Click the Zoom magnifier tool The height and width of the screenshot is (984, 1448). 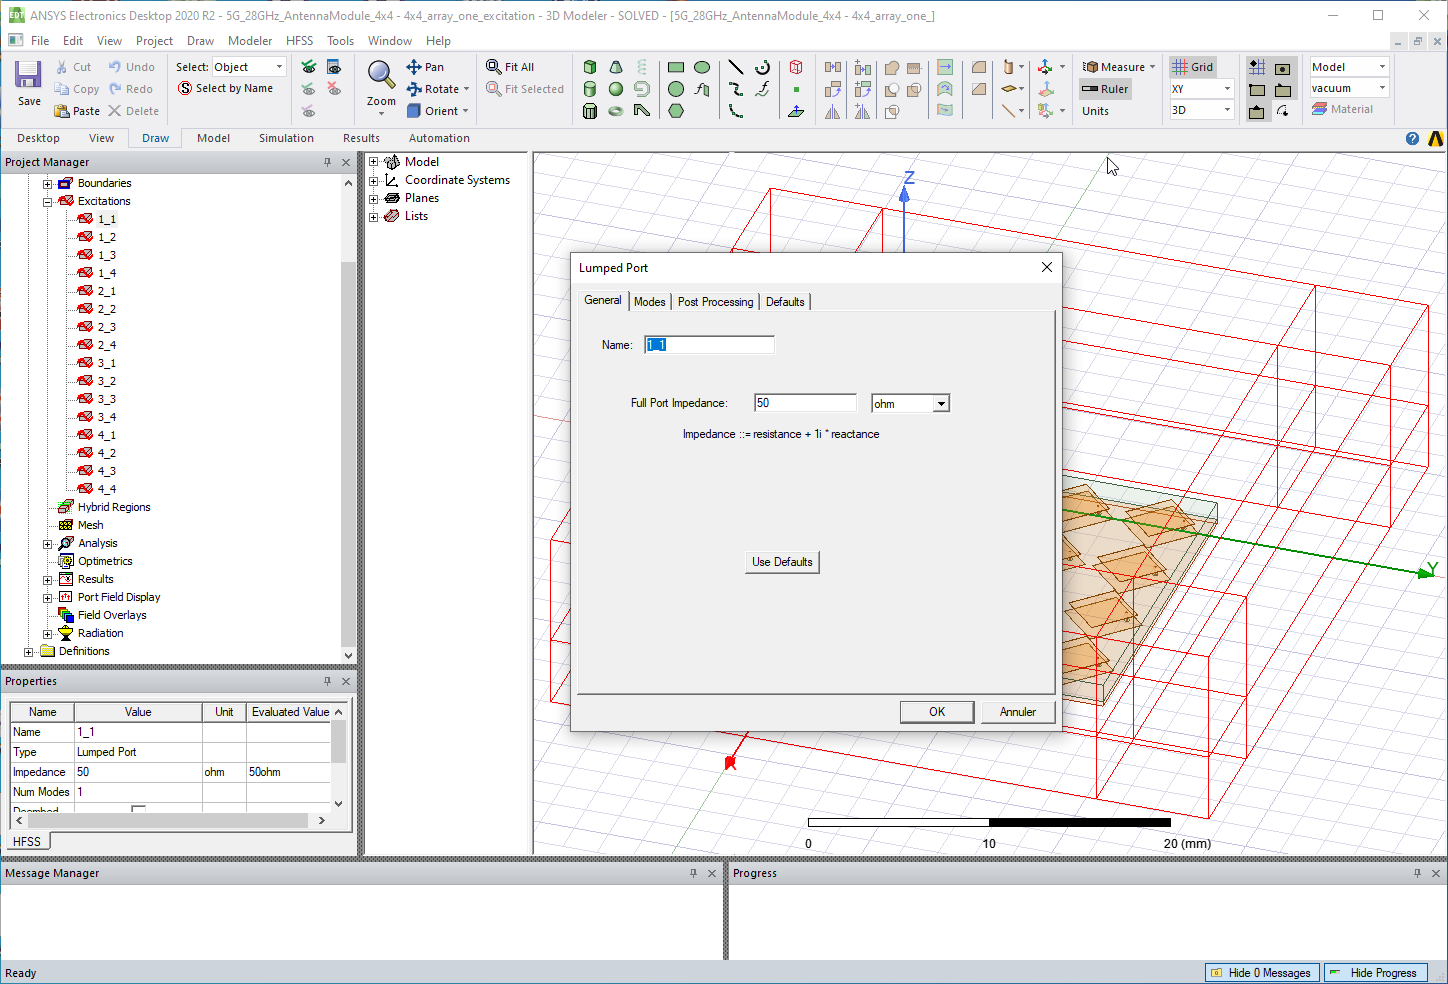click(381, 75)
